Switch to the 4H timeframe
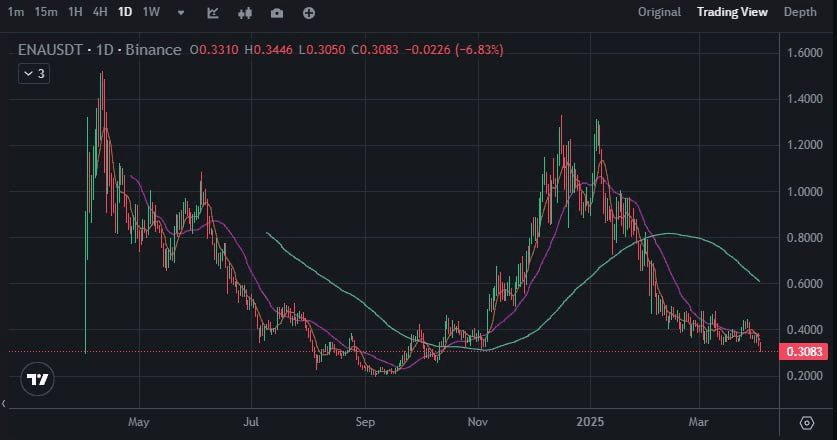837x440 pixels. click(100, 12)
